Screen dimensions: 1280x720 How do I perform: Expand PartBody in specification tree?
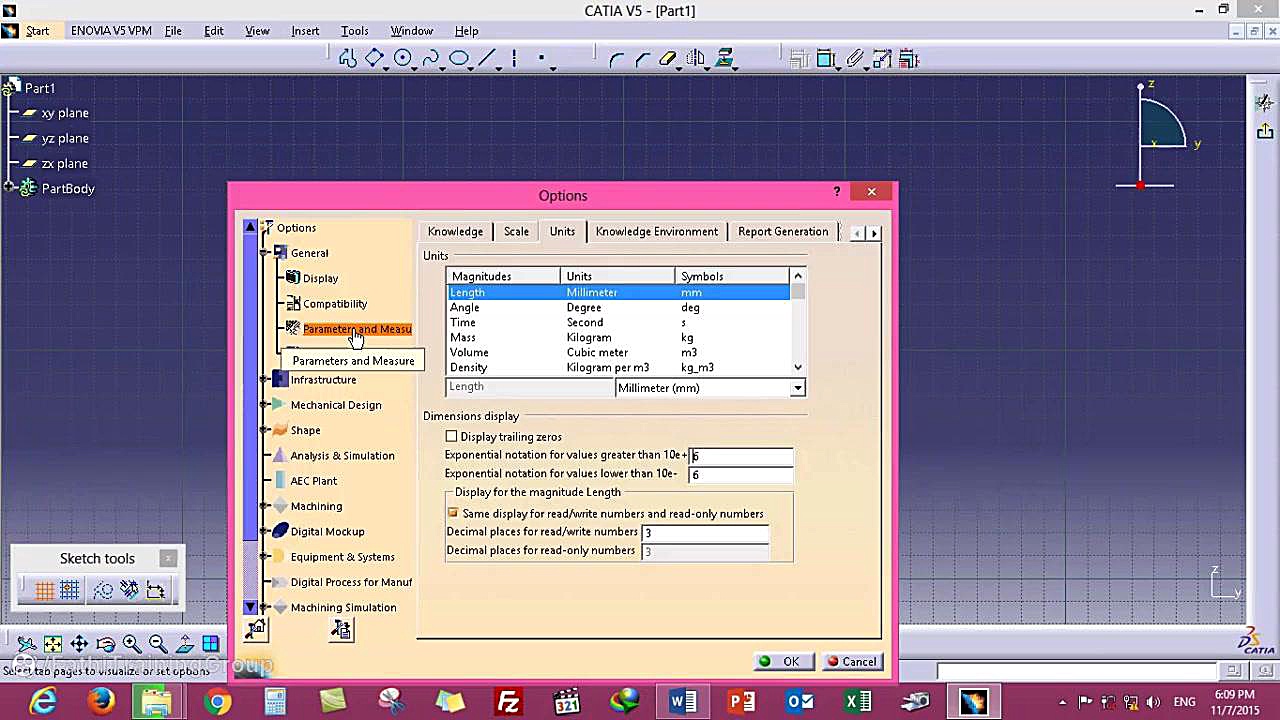9,188
